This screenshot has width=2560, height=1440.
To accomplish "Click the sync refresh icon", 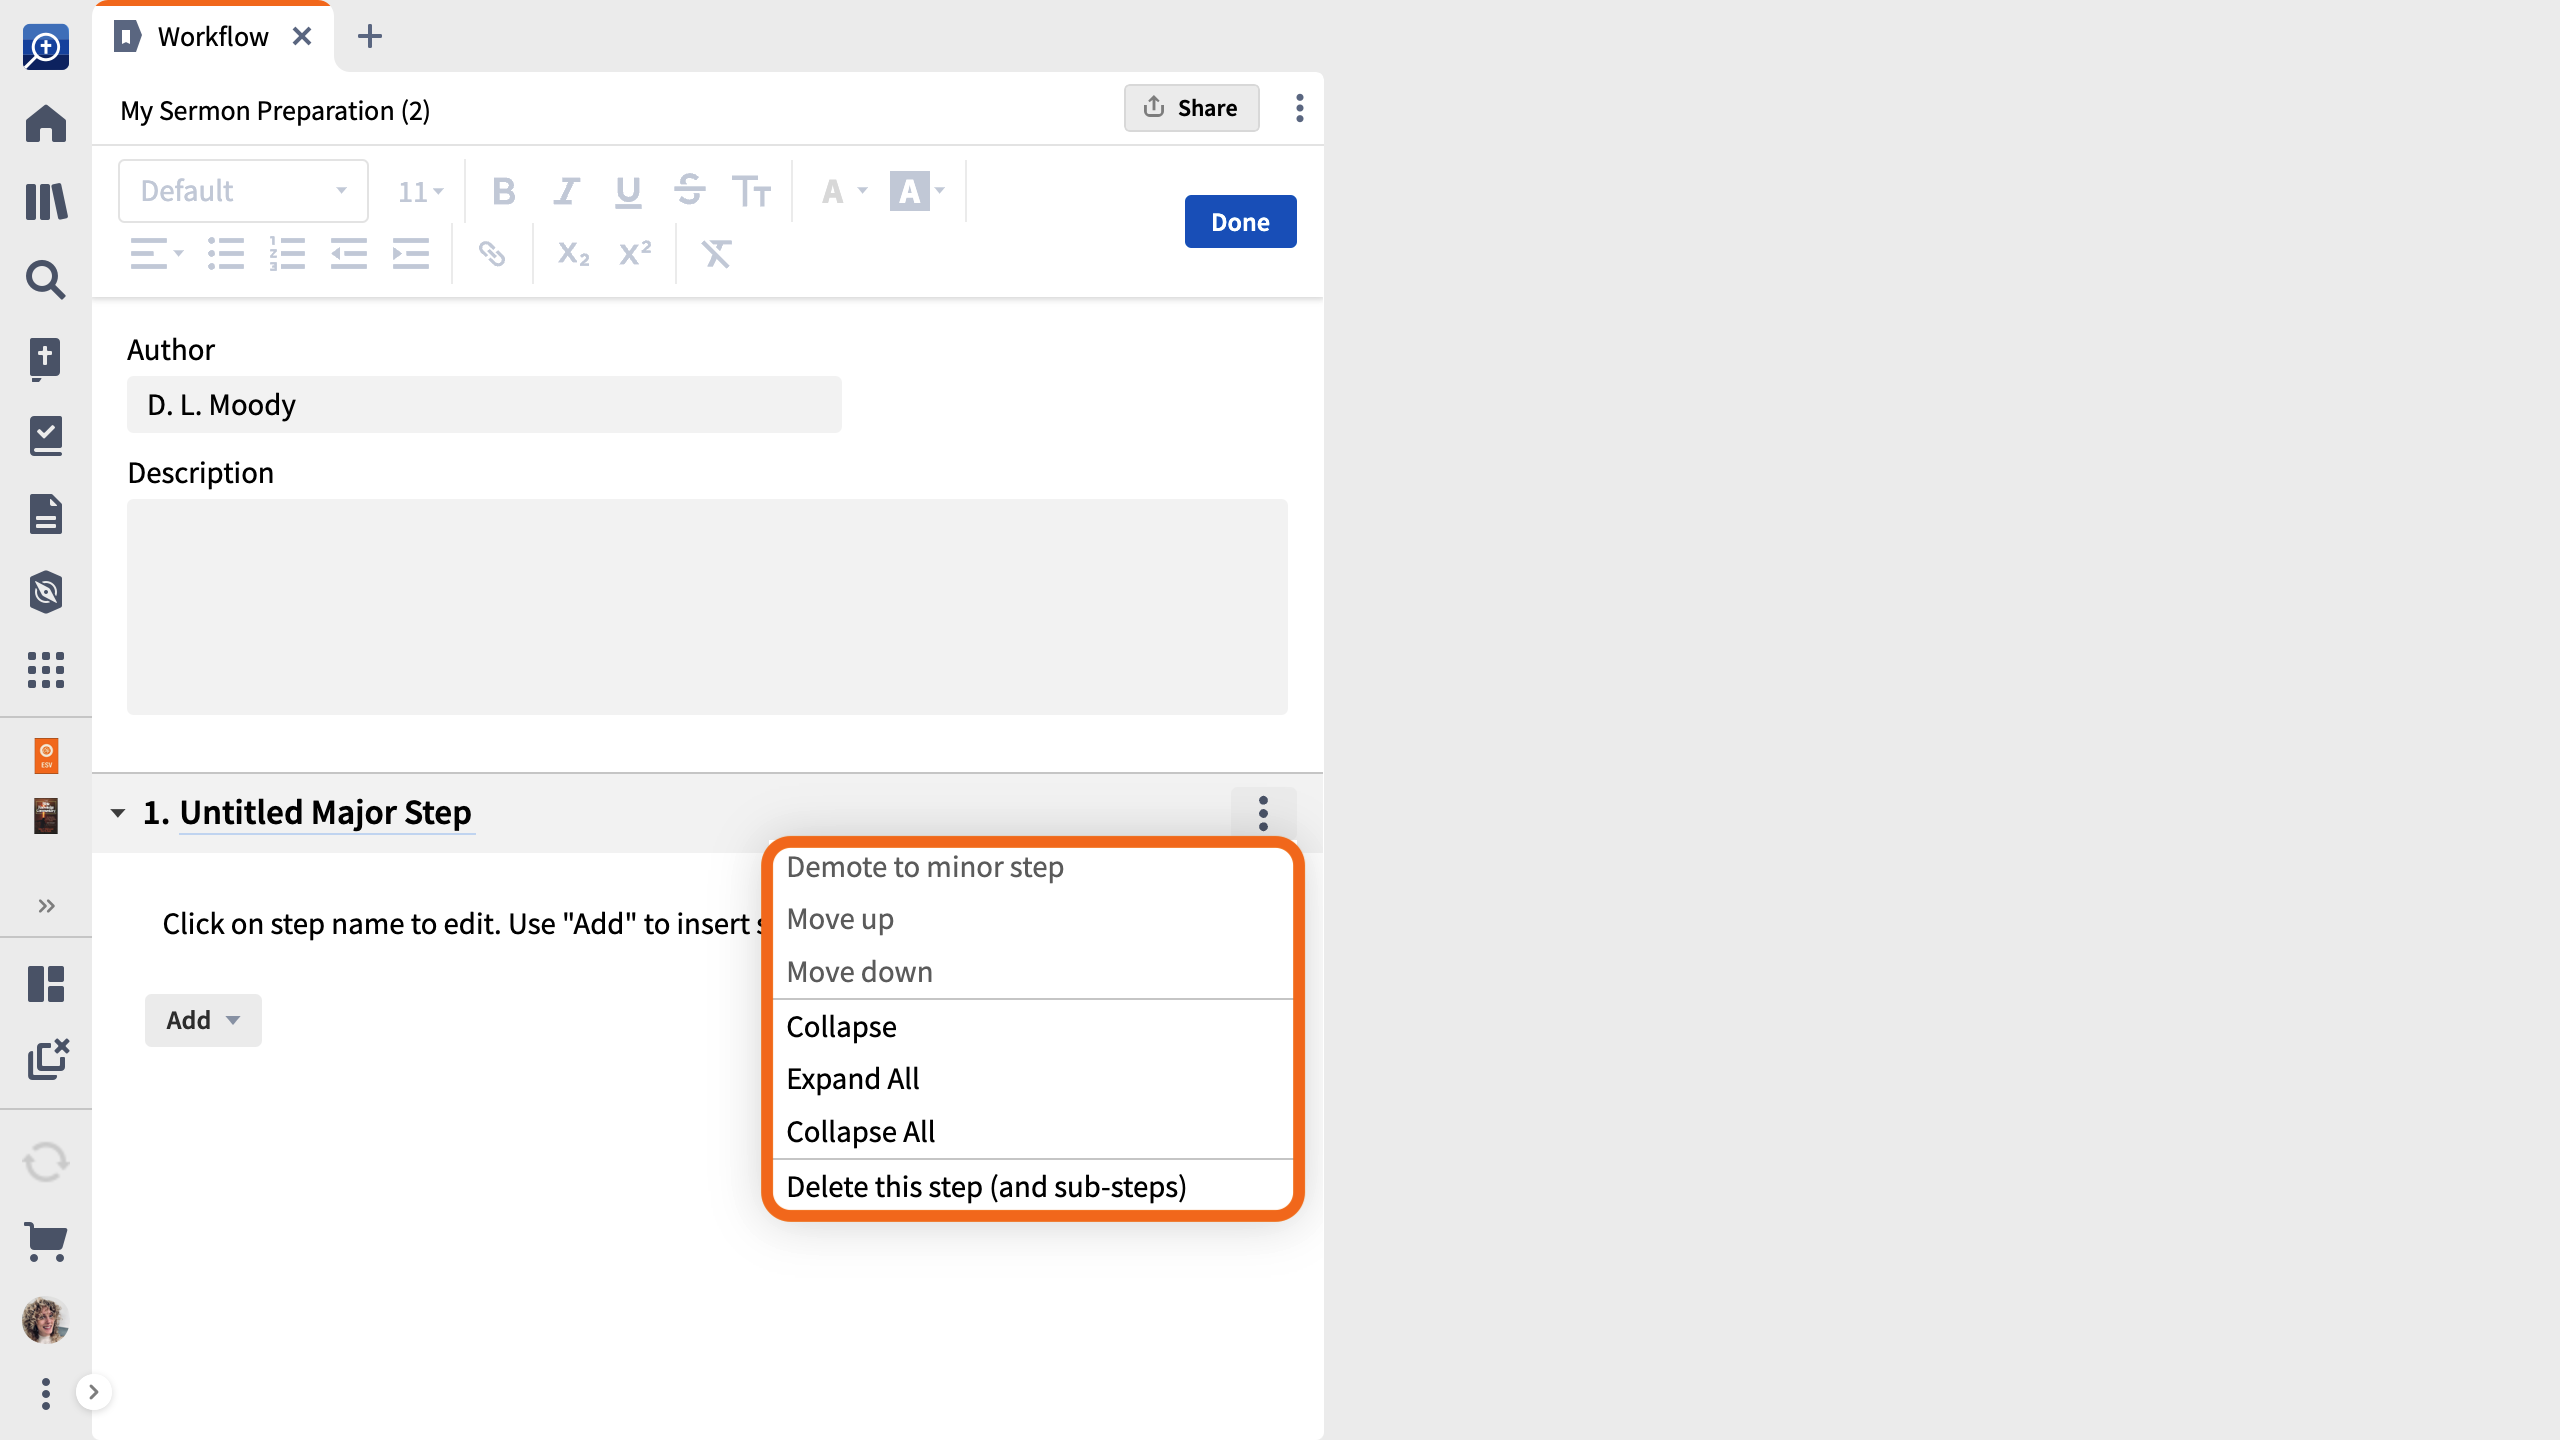I will point(46,1162).
